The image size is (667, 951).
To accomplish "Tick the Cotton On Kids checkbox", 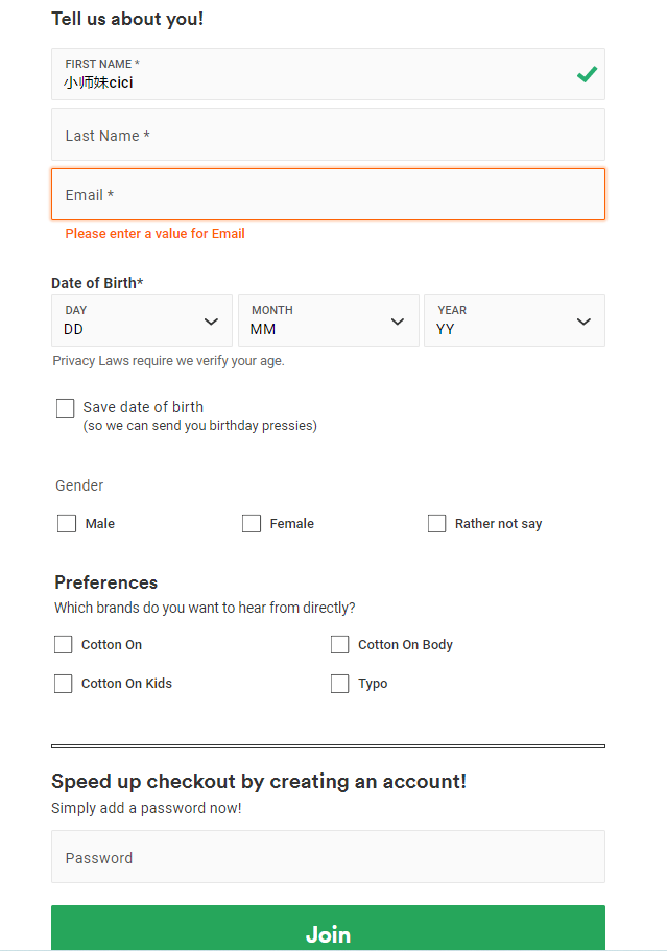I will pos(63,684).
